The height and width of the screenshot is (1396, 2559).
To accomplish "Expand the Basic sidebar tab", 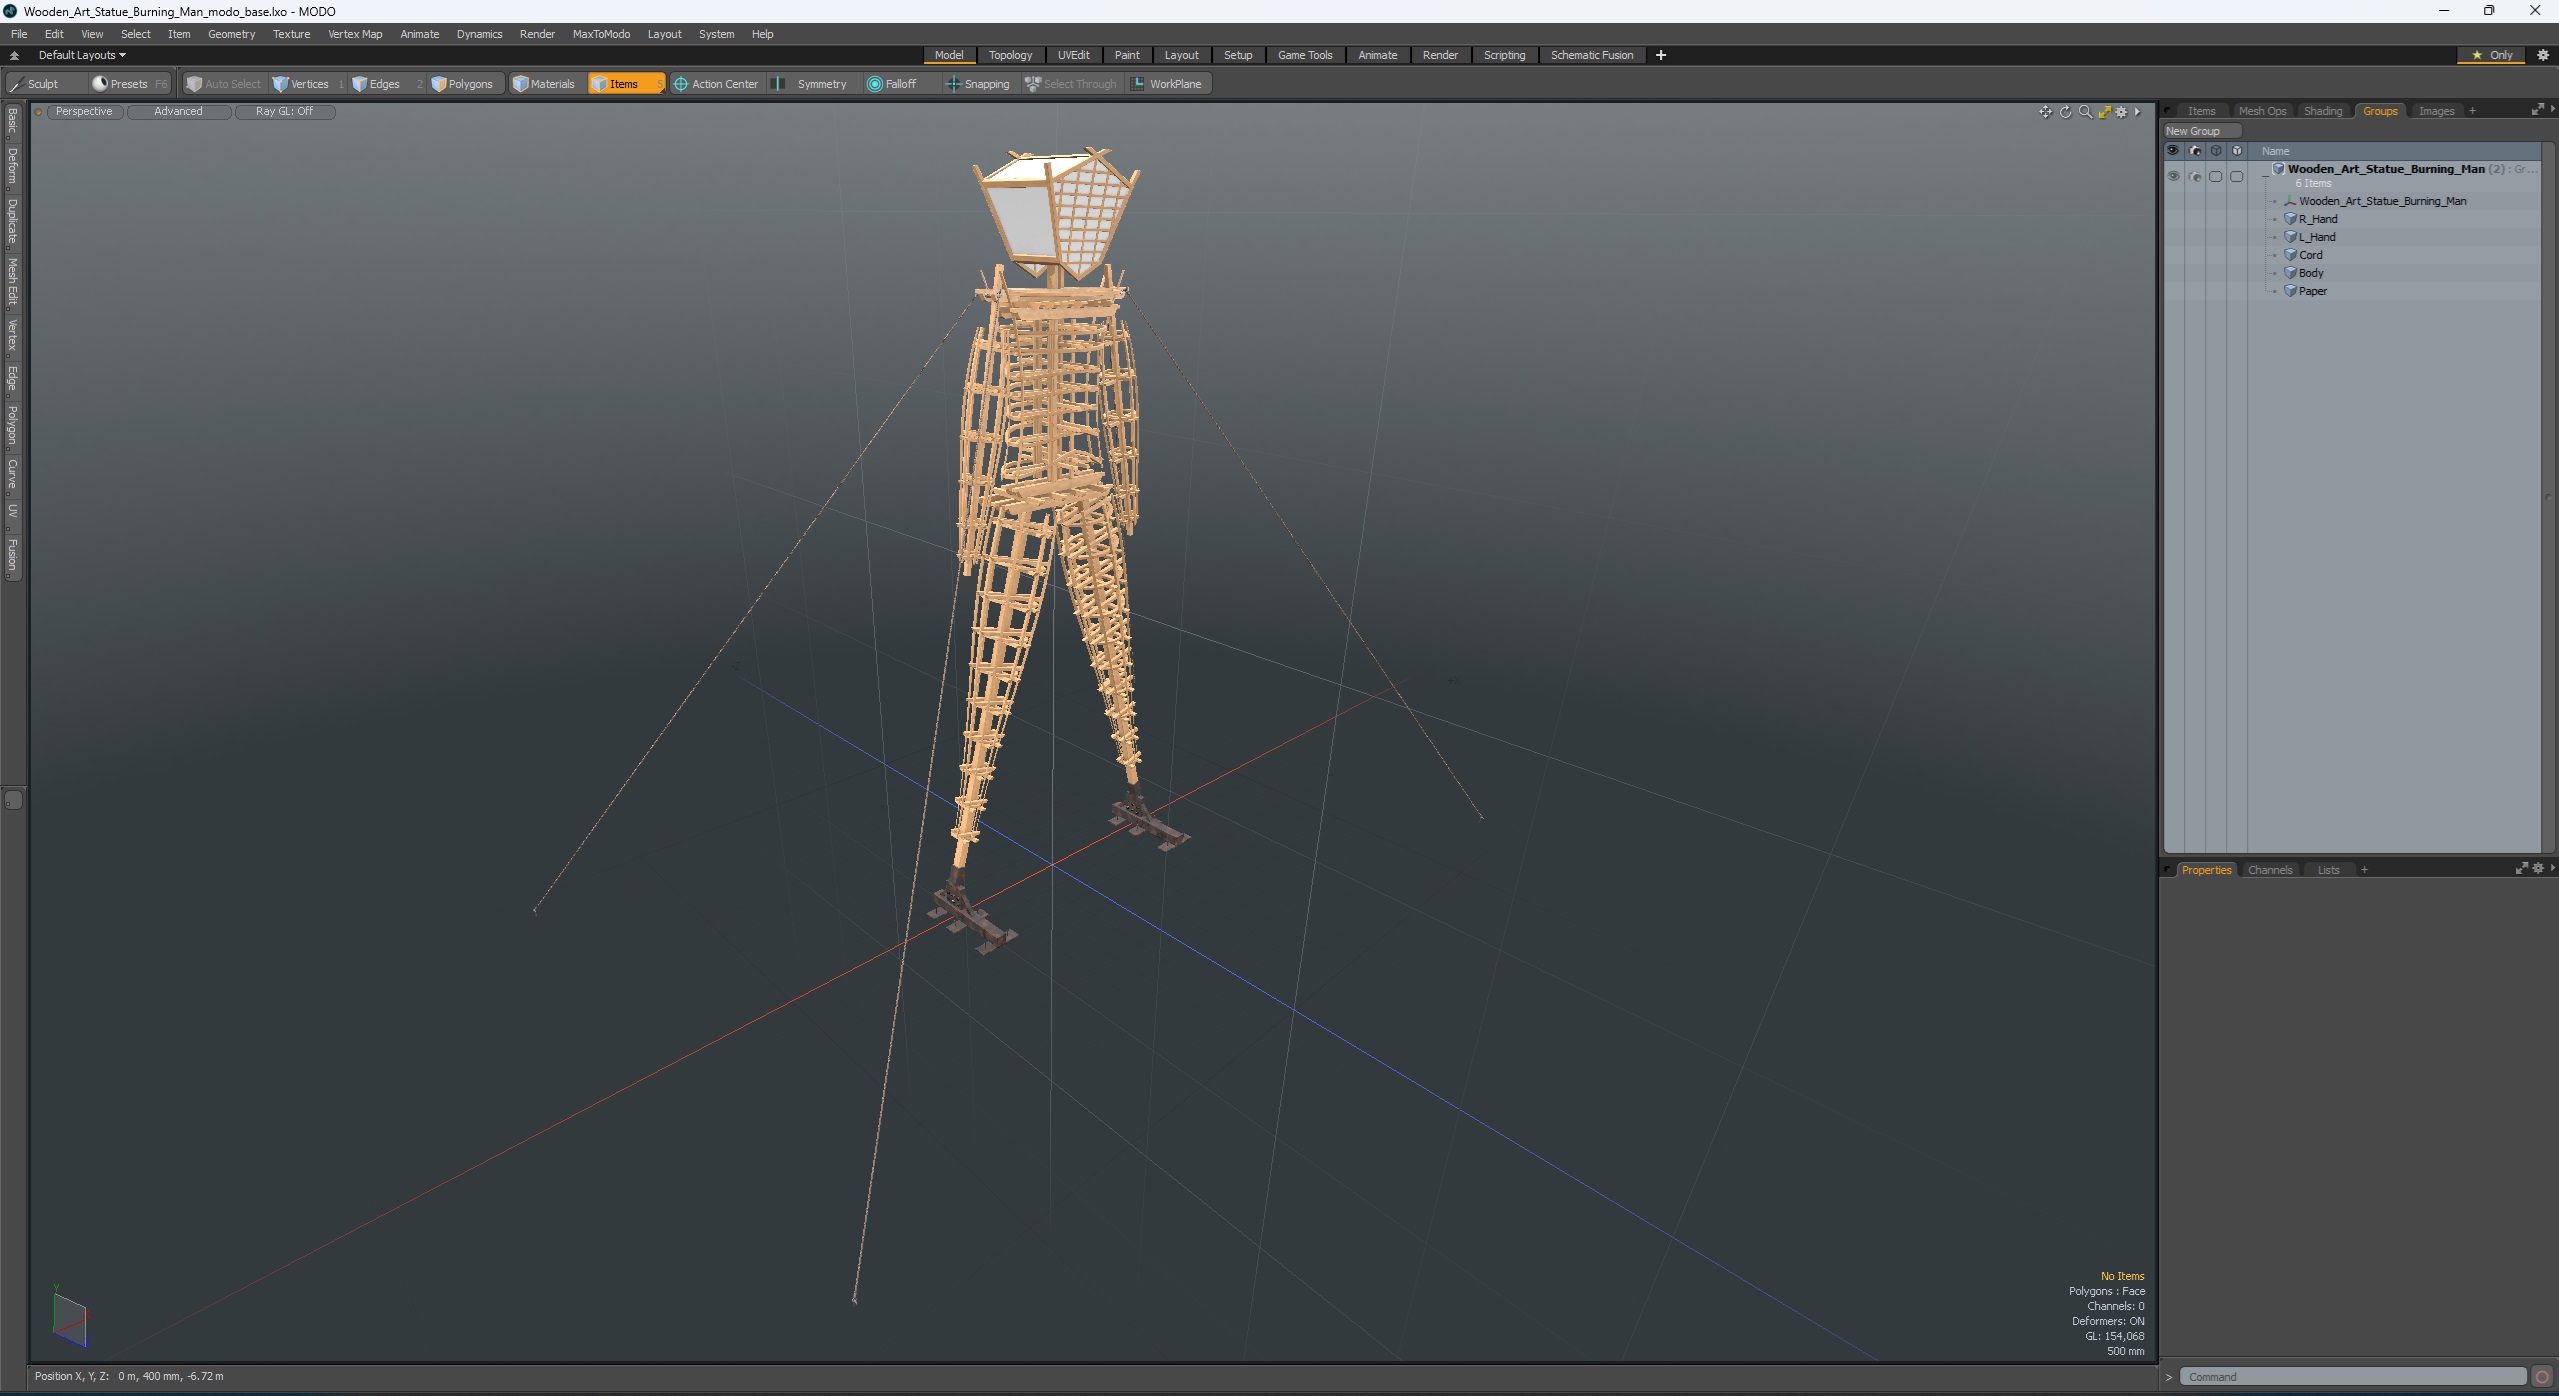I will (x=12, y=121).
